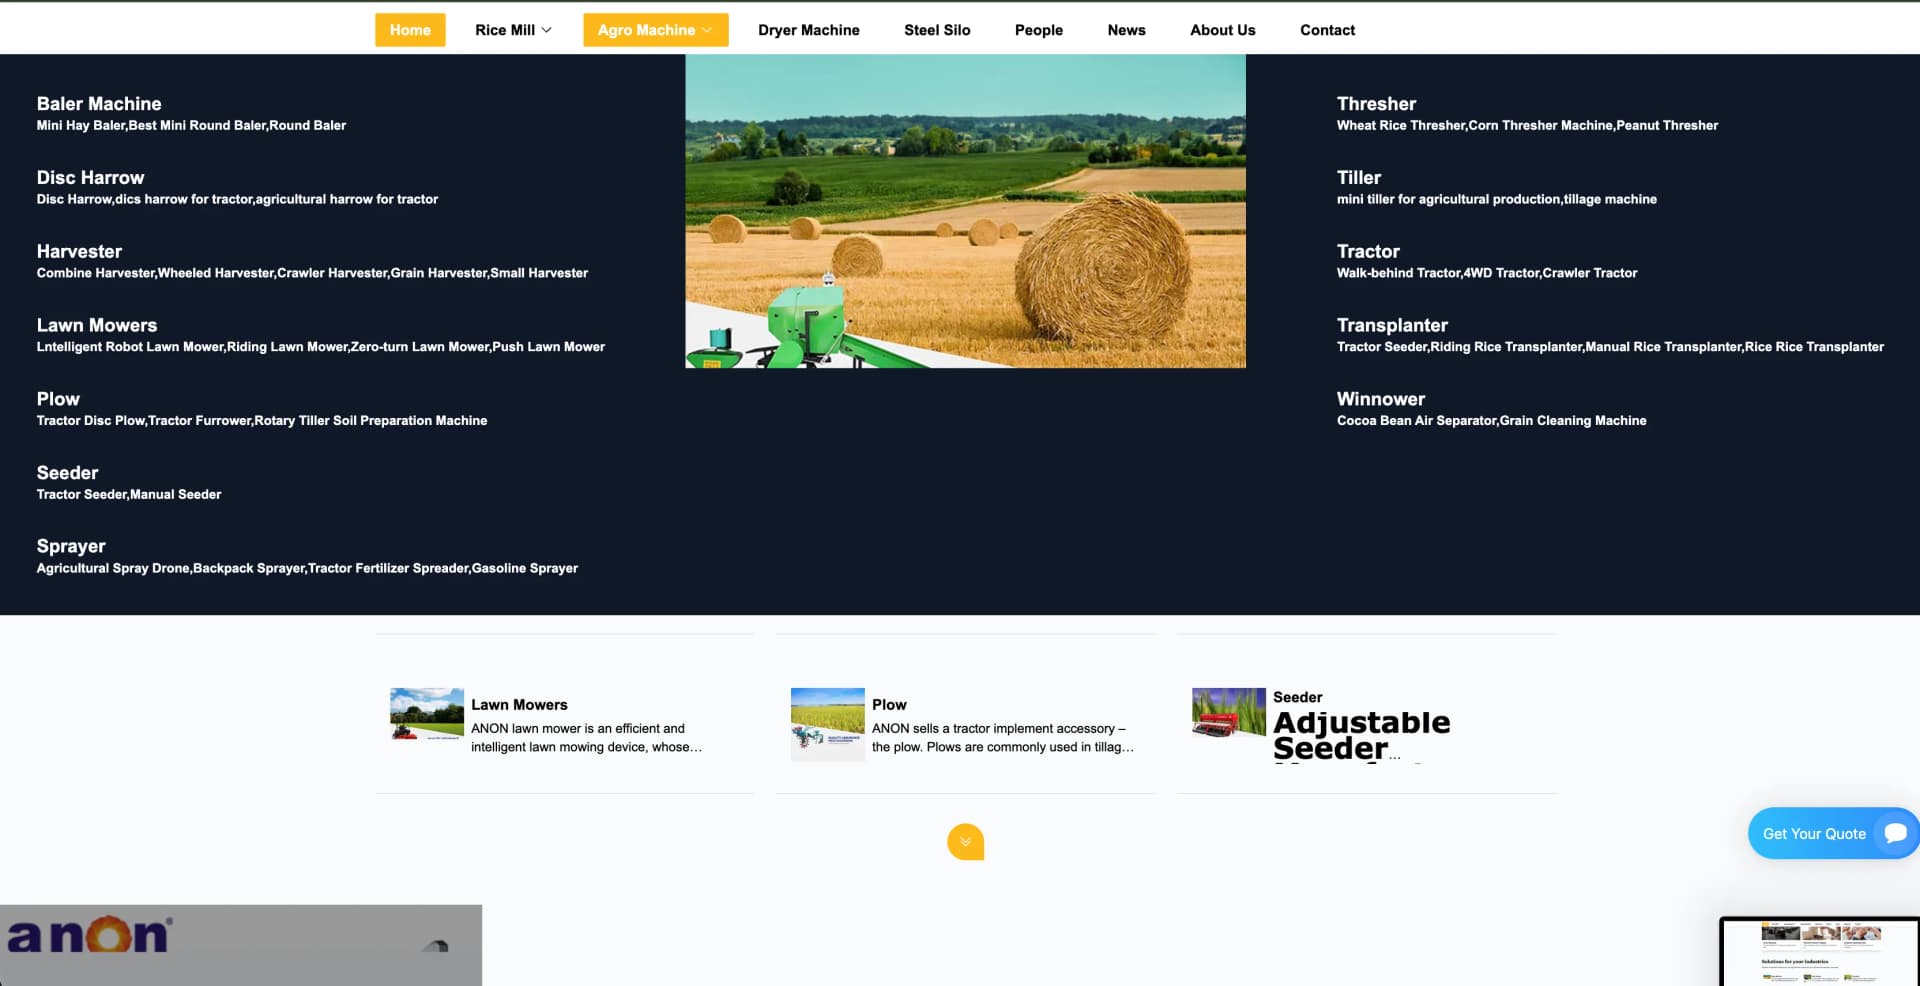Click the anon logo
Image resolution: width=1920 pixels, height=986 pixels.
click(x=90, y=935)
